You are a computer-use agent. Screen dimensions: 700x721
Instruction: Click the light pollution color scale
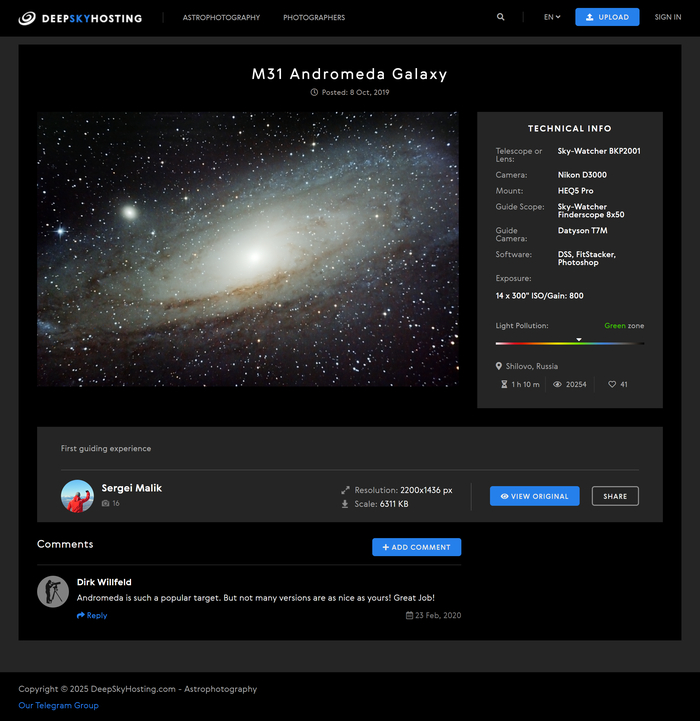pos(569,343)
